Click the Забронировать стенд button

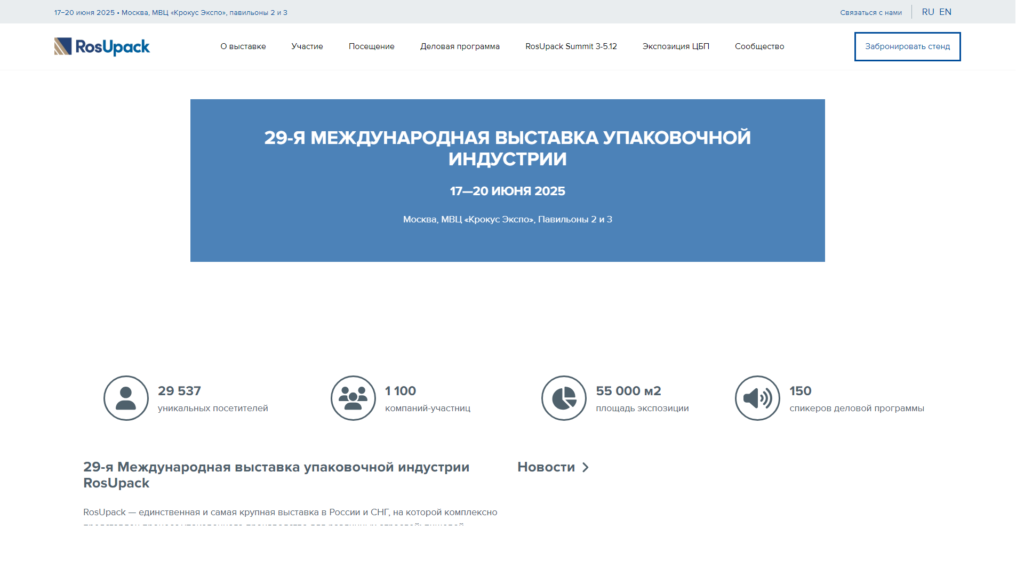pos(907,46)
